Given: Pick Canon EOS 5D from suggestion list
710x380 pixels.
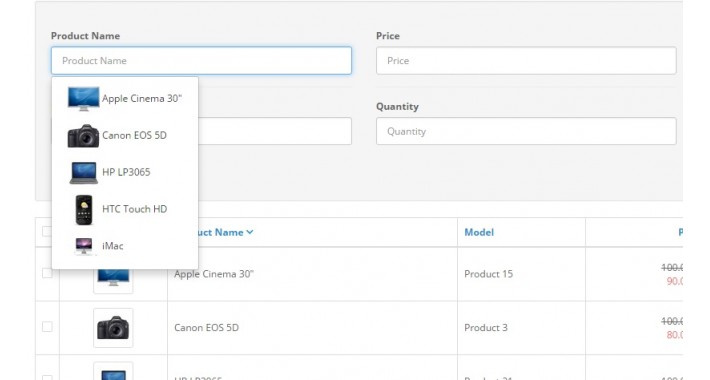Looking at the screenshot, I should [x=125, y=135].
